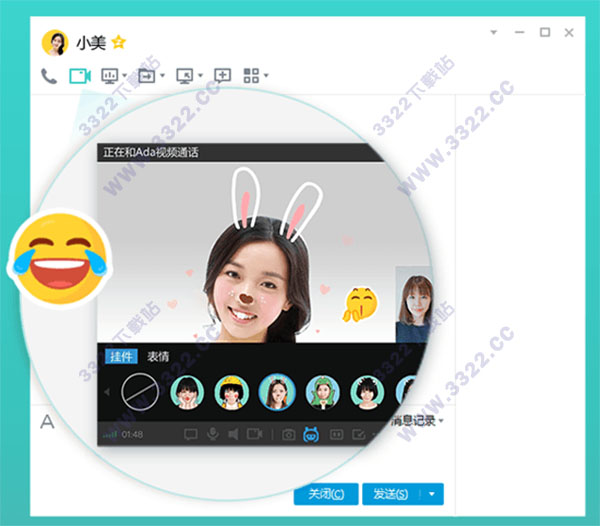The height and width of the screenshot is (526, 600).
Task: Open the apps grid icon
Action: (x=251, y=75)
